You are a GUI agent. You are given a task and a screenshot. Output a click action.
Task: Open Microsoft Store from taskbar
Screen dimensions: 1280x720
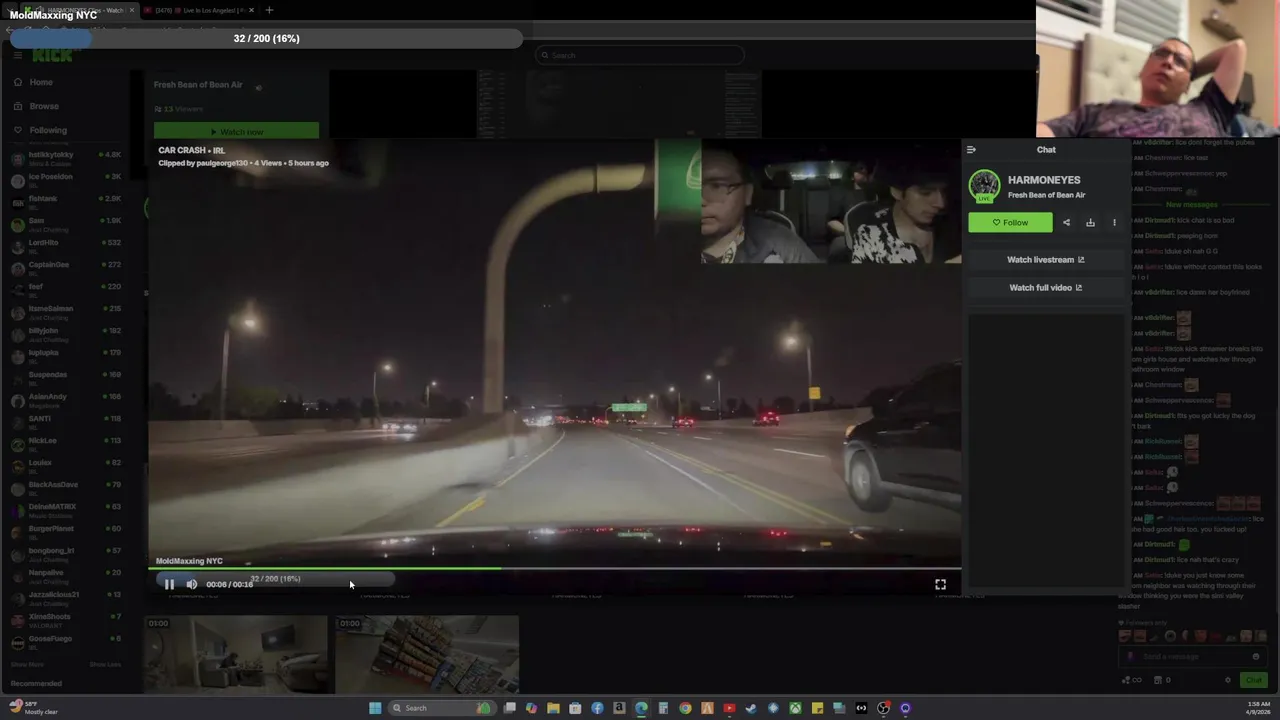575,708
